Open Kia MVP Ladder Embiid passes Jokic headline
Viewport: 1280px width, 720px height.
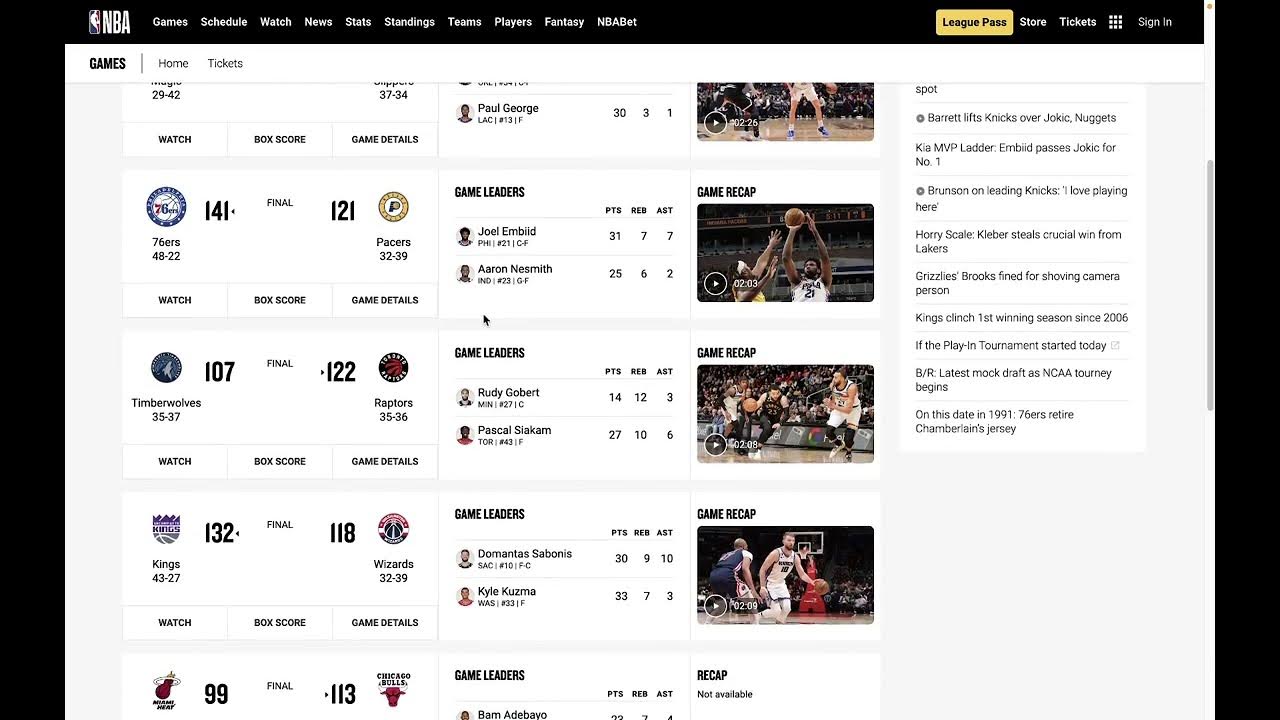click(x=1015, y=154)
